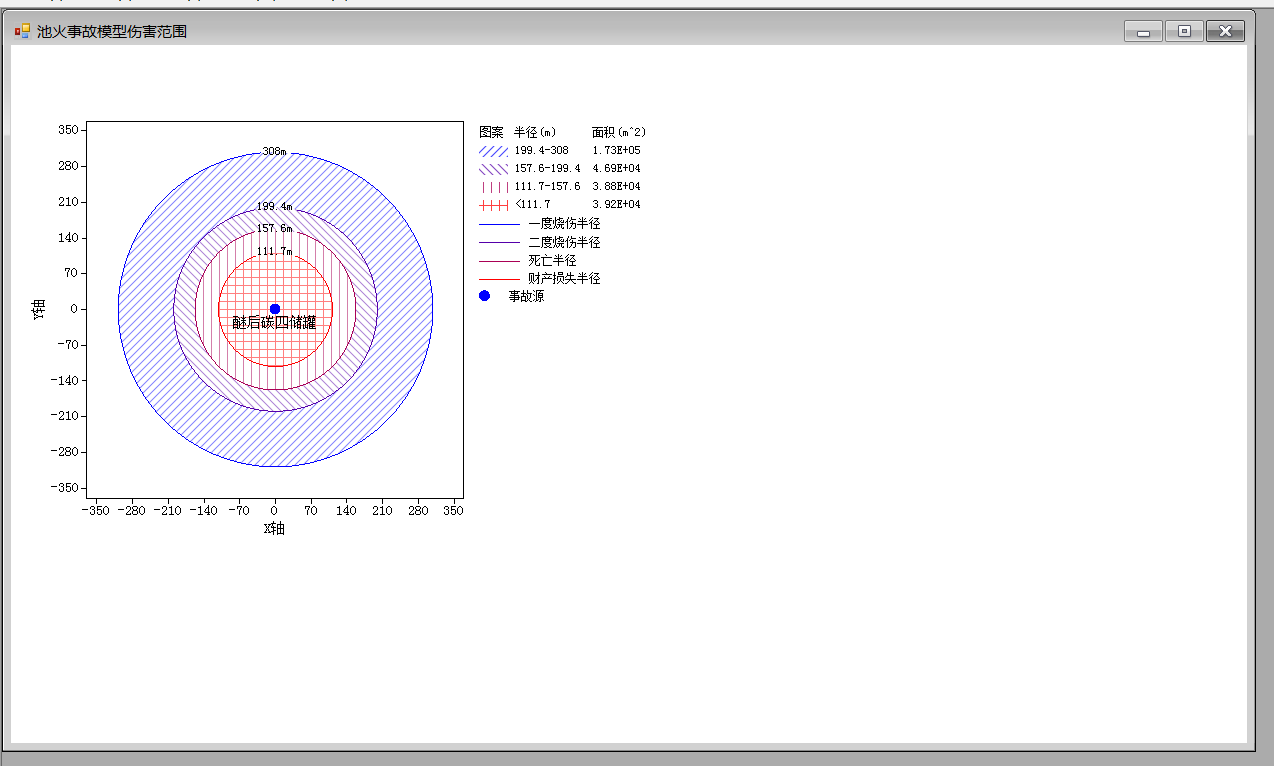
Task: Click the <111.7 grid pattern legend swatch
Action: [494, 204]
